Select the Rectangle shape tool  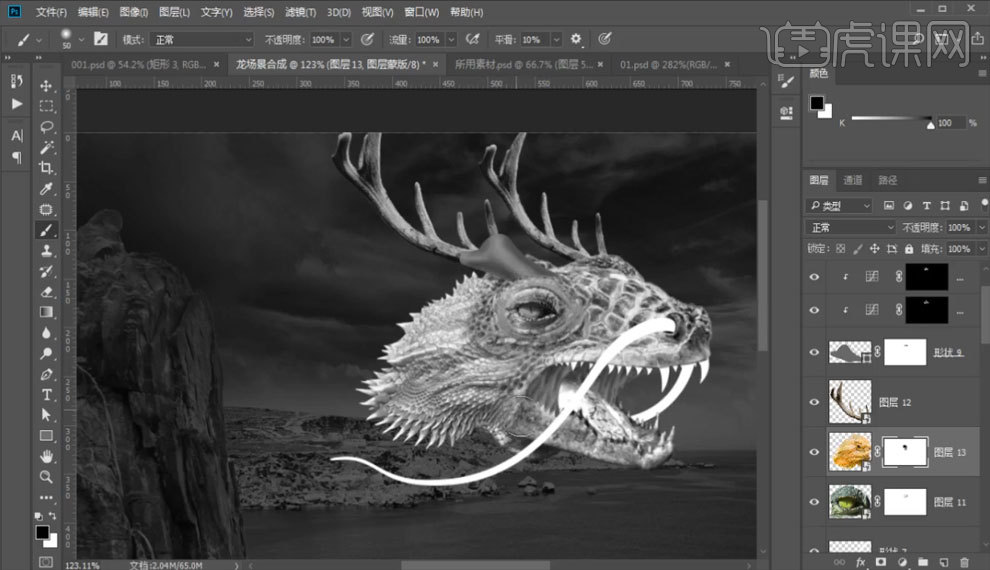[46, 436]
